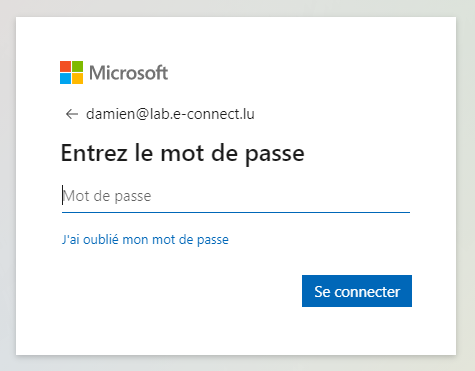Screen dimensions: 475x371
Task: Submit the login with Se connecter
Action: pos(357,291)
